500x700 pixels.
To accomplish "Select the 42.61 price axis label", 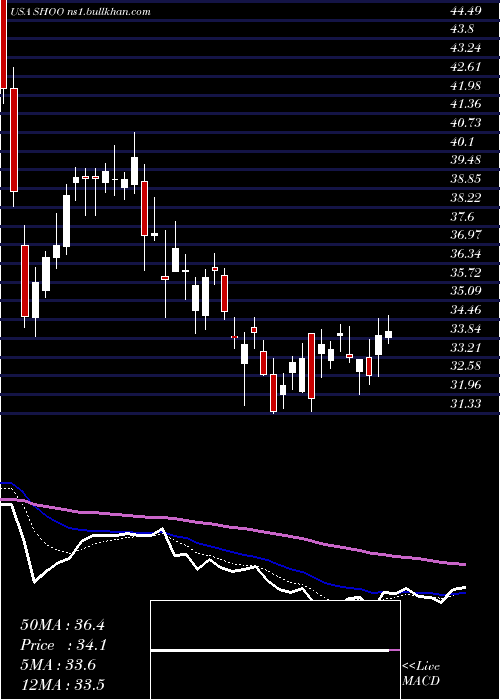I will pos(466,67).
